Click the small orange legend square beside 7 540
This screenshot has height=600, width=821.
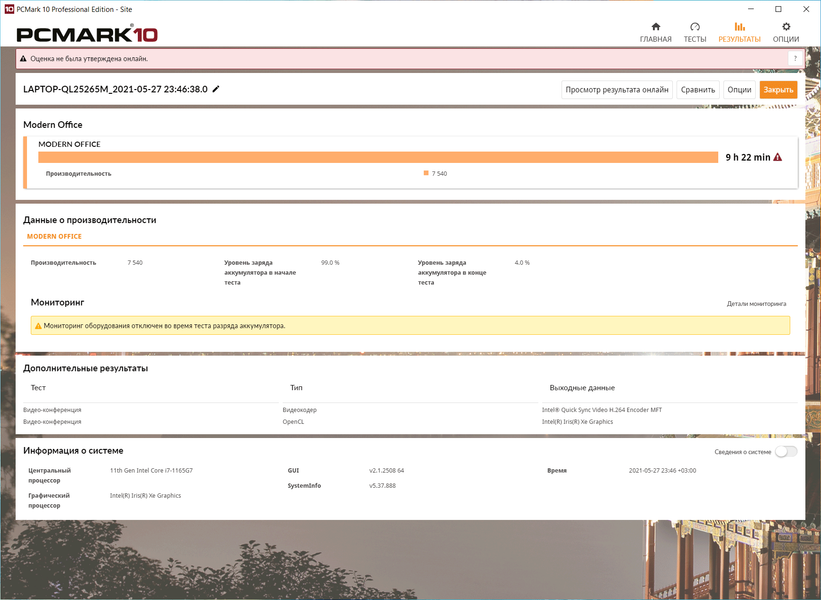(x=426, y=173)
